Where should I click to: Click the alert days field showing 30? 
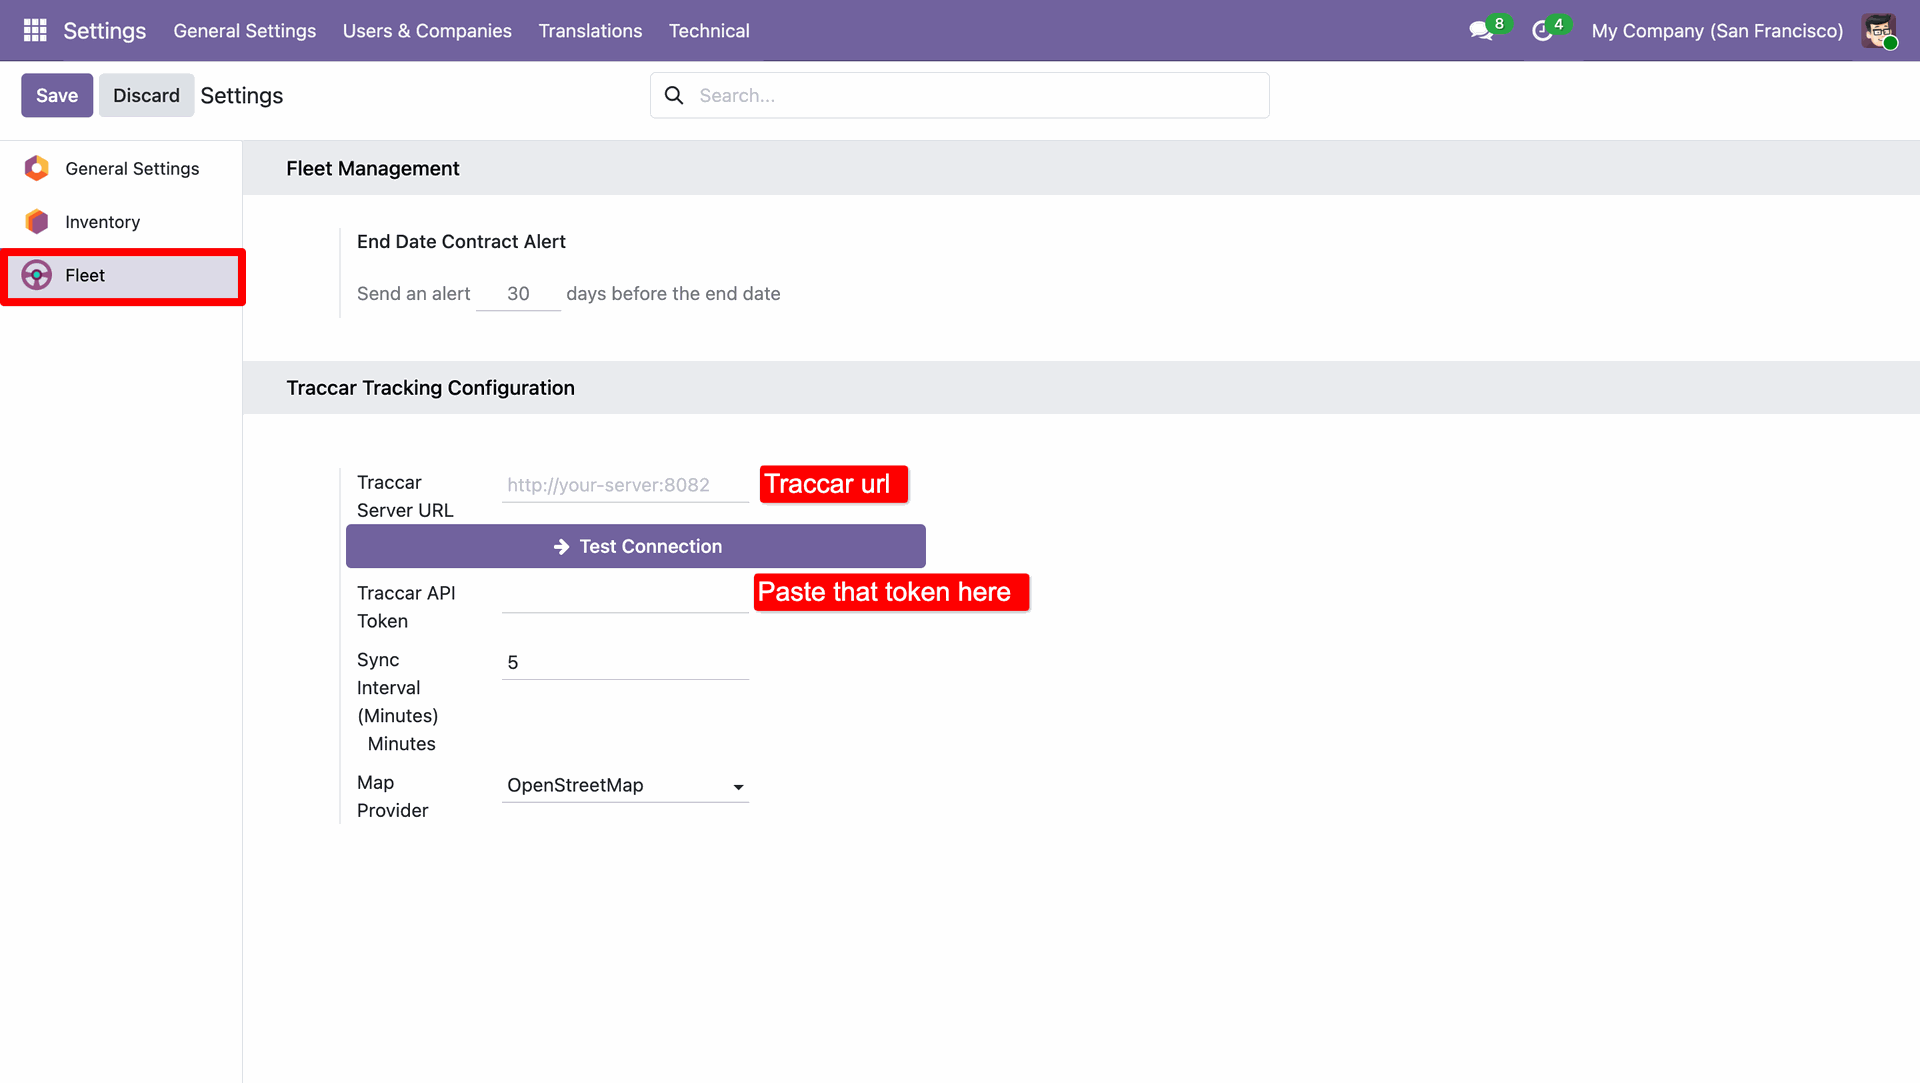coord(518,294)
